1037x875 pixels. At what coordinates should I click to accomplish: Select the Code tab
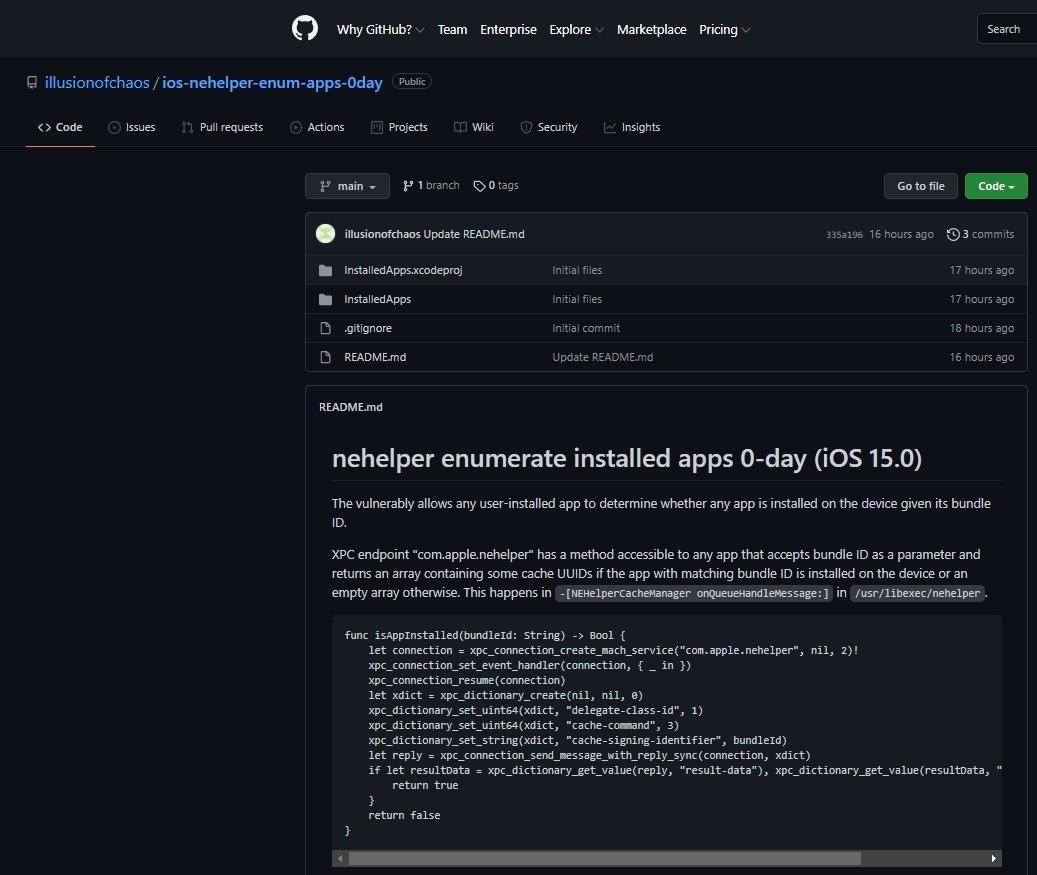point(60,127)
